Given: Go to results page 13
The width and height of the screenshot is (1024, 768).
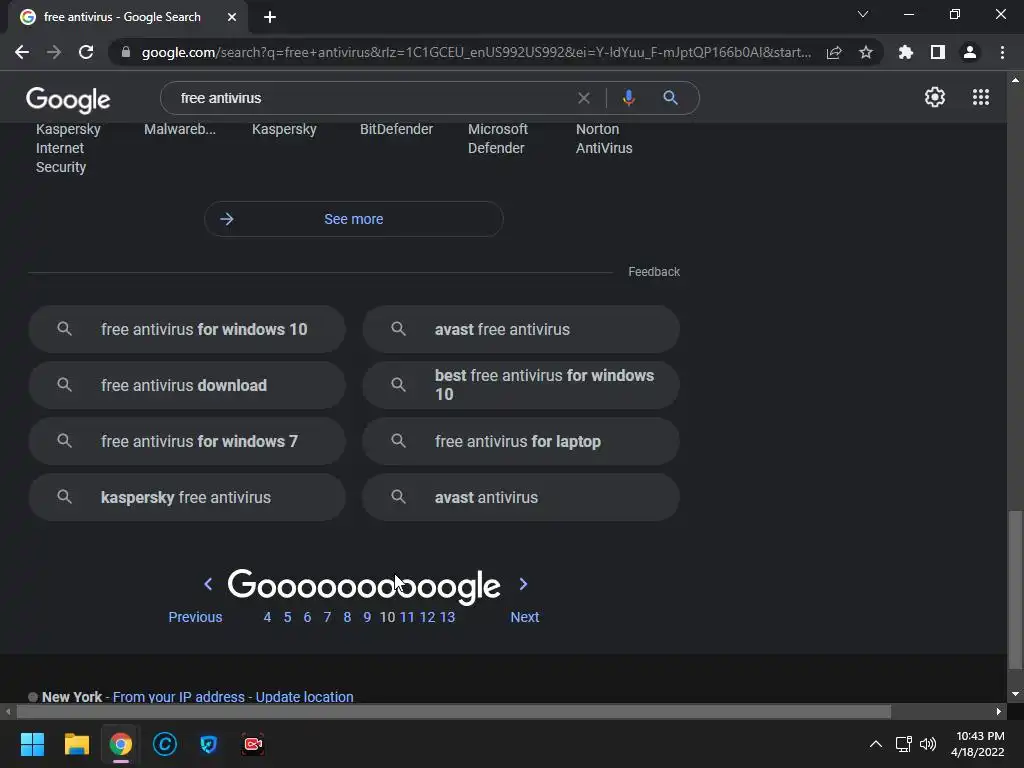Looking at the screenshot, I should click(x=447, y=617).
